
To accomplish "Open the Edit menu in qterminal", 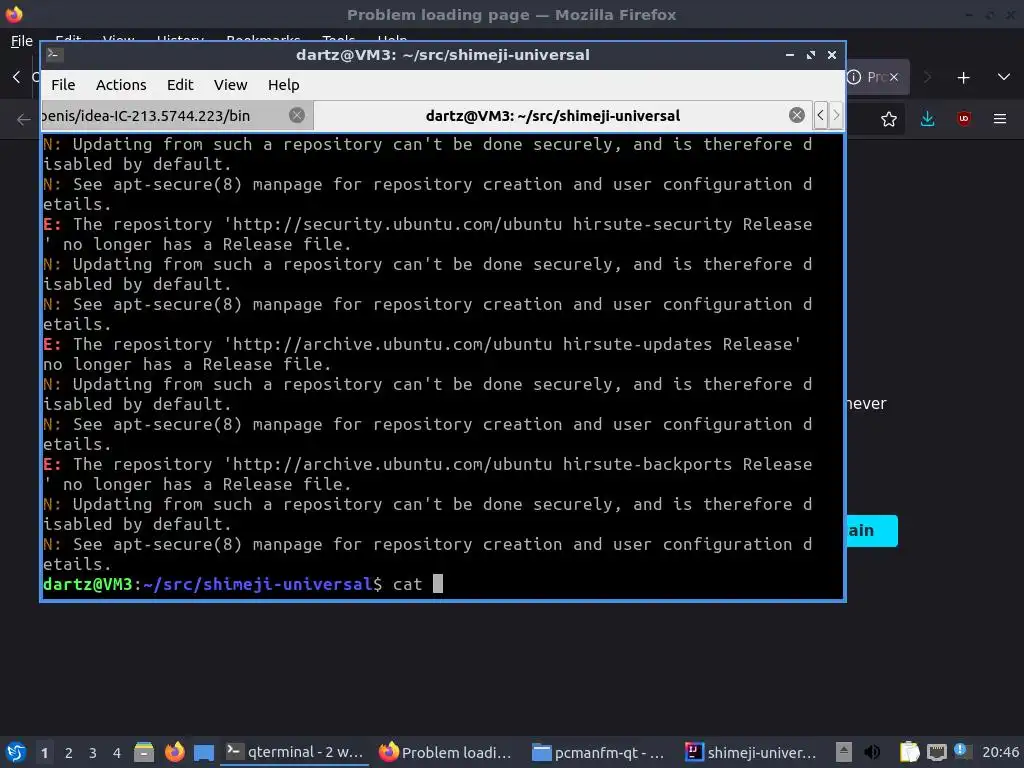I will [180, 85].
